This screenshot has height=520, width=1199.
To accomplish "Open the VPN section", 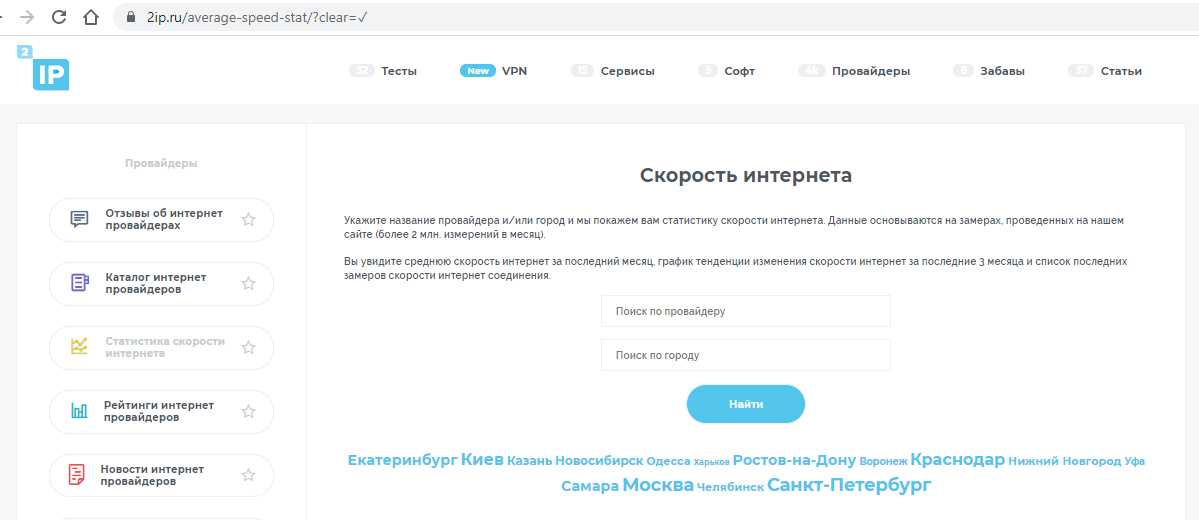I will (514, 71).
